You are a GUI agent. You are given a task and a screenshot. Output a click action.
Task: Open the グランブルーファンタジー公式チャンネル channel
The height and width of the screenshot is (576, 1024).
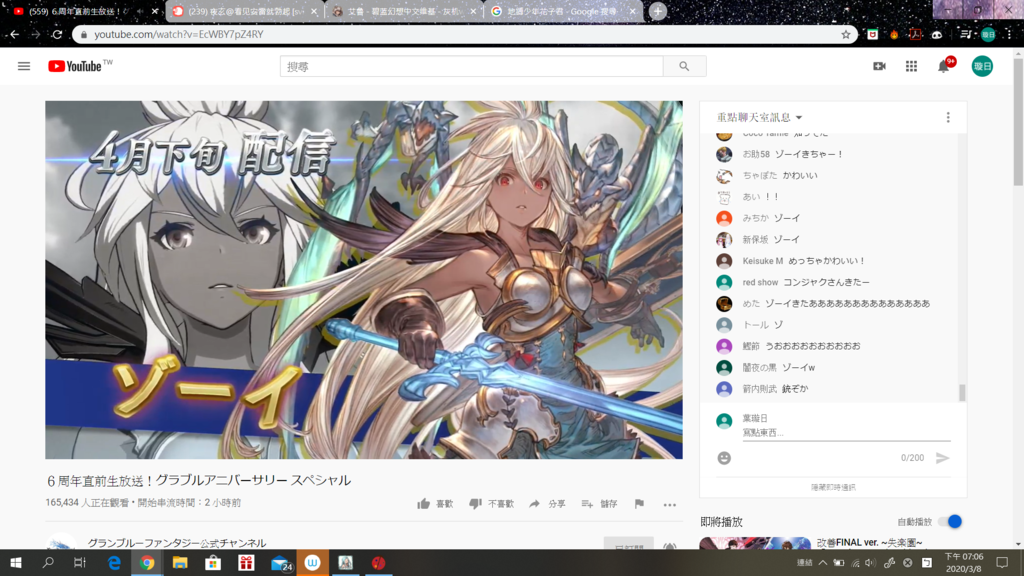click(176, 543)
